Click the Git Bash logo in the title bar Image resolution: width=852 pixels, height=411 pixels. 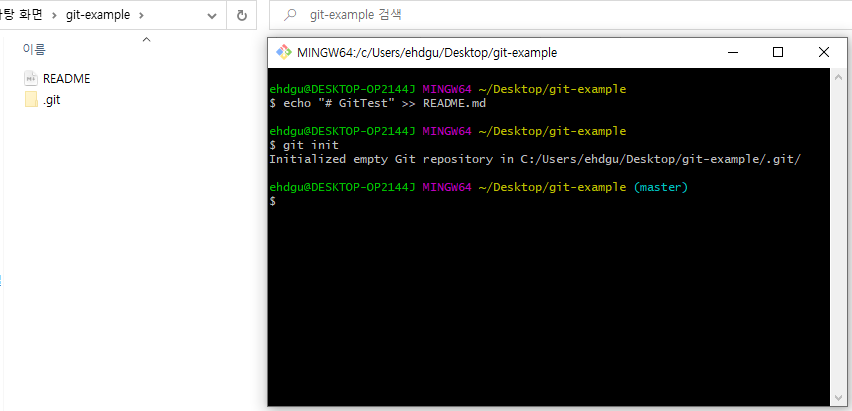click(x=284, y=52)
